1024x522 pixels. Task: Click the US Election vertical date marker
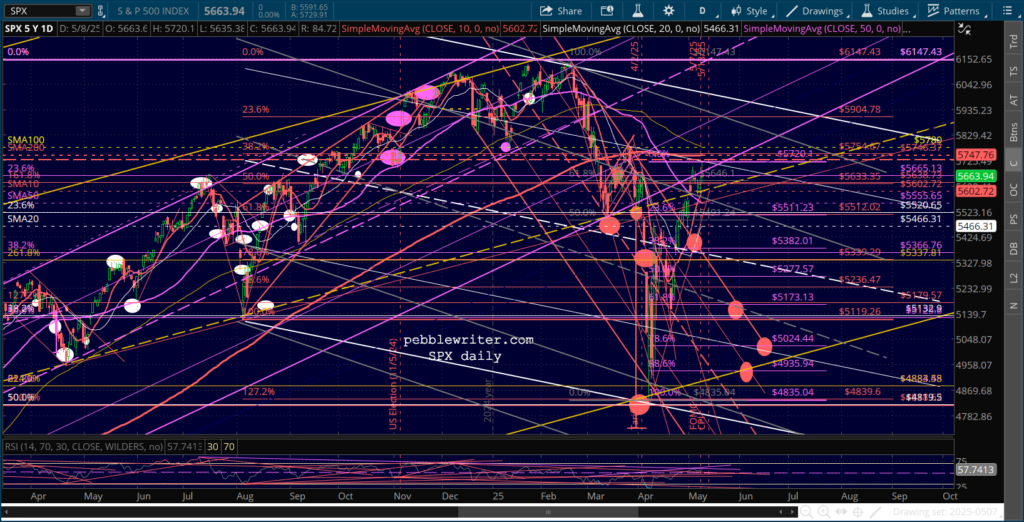pyautogui.click(x=392, y=382)
